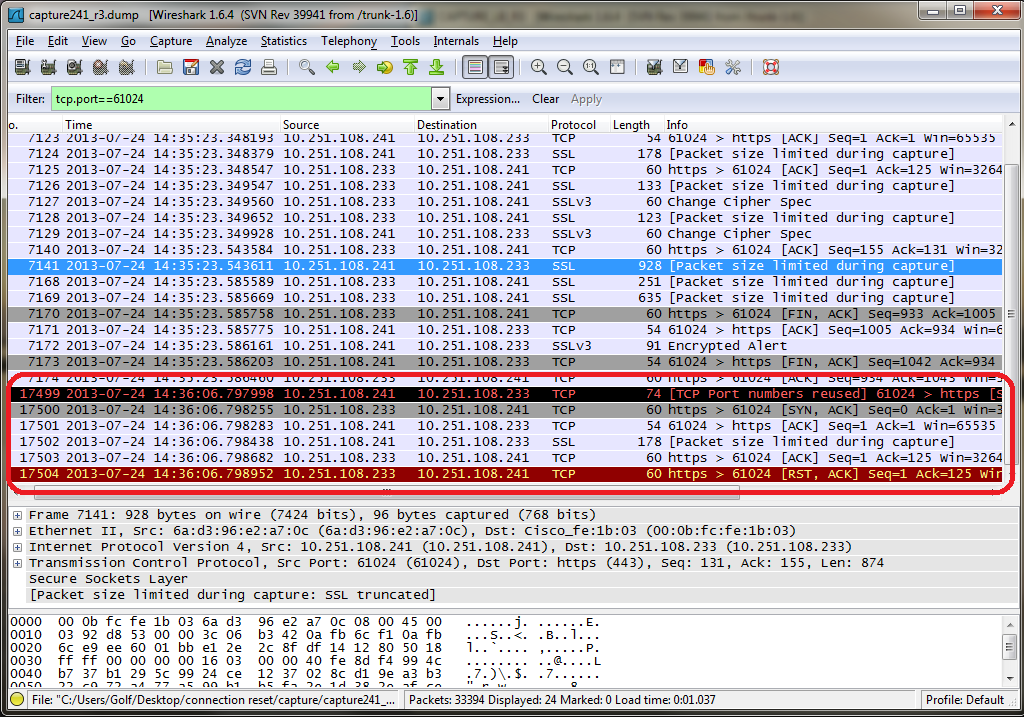This screenshot has height=717, width=1024.
Task: Open the Edit menu
Action: [57, 40]
